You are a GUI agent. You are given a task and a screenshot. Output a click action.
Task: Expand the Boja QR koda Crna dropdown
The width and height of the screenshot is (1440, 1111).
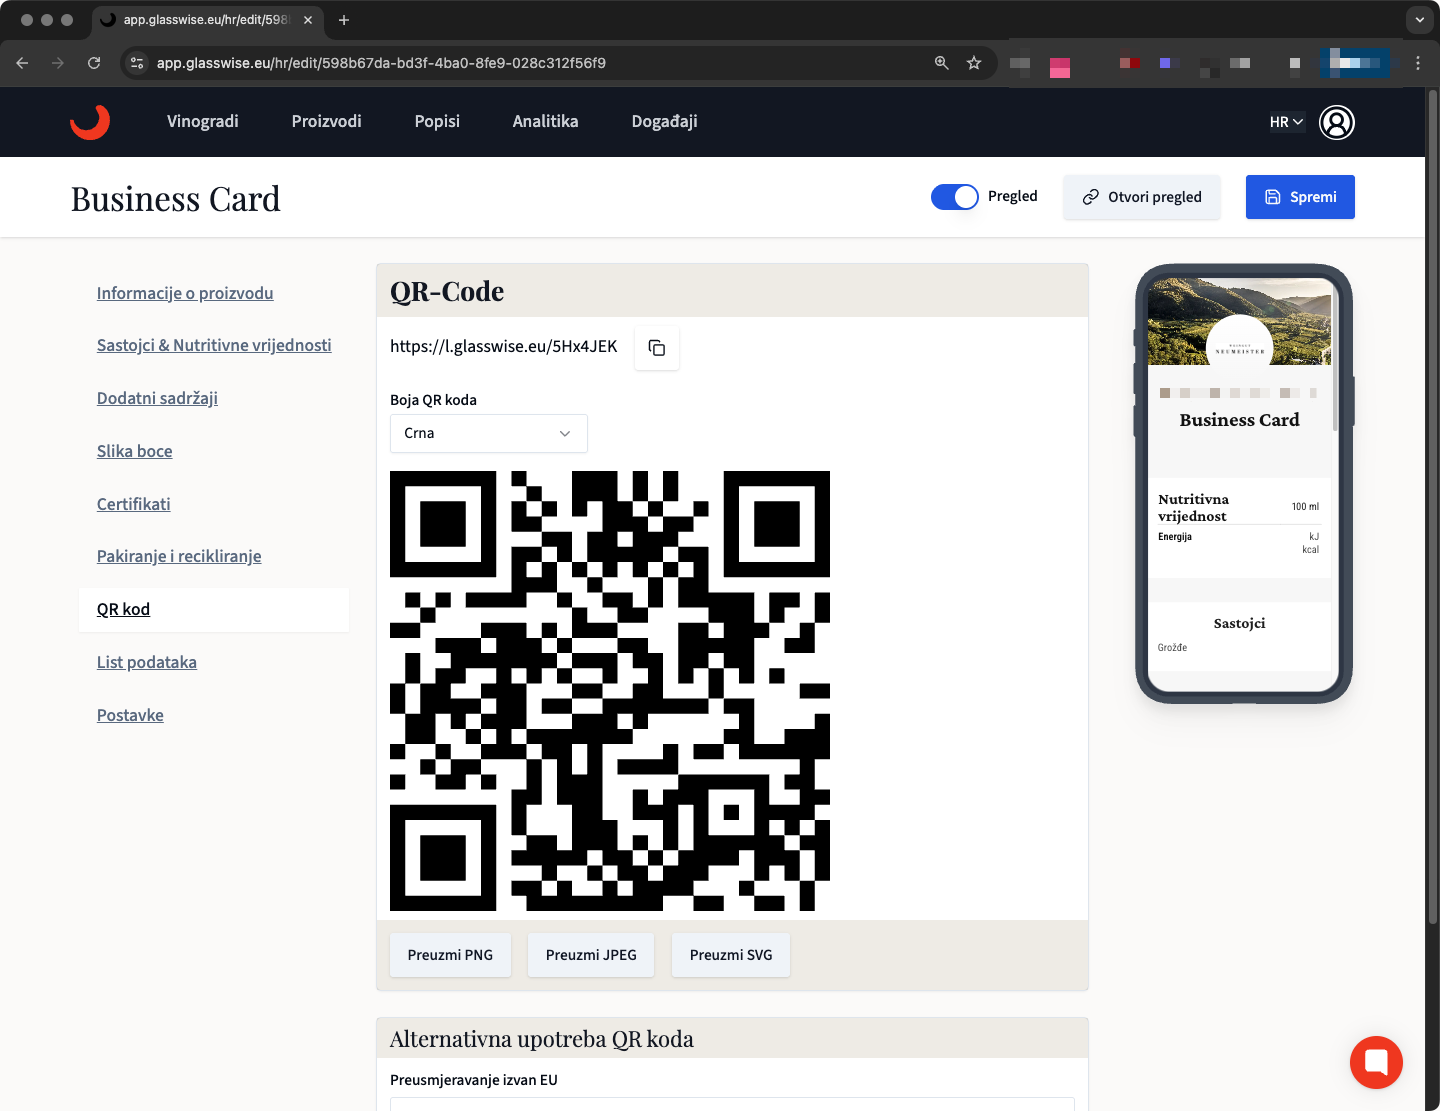point(489,433)
